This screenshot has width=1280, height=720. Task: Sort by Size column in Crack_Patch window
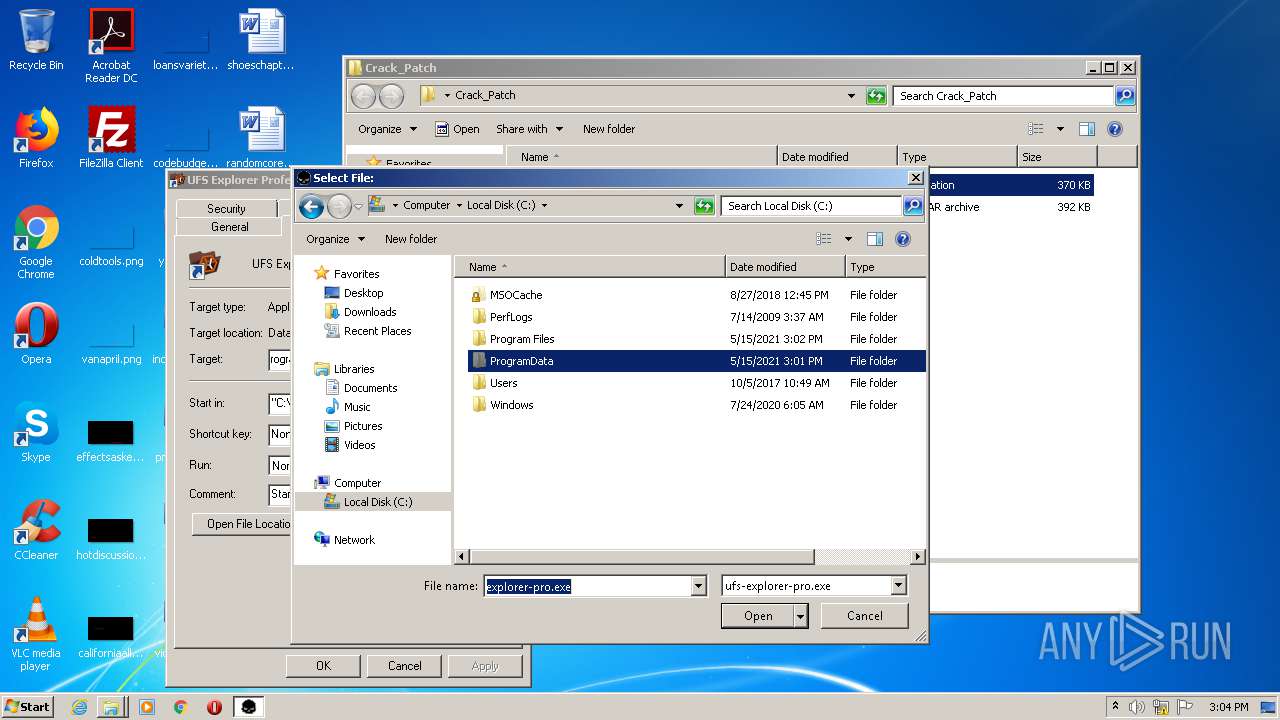[1057, 157]
